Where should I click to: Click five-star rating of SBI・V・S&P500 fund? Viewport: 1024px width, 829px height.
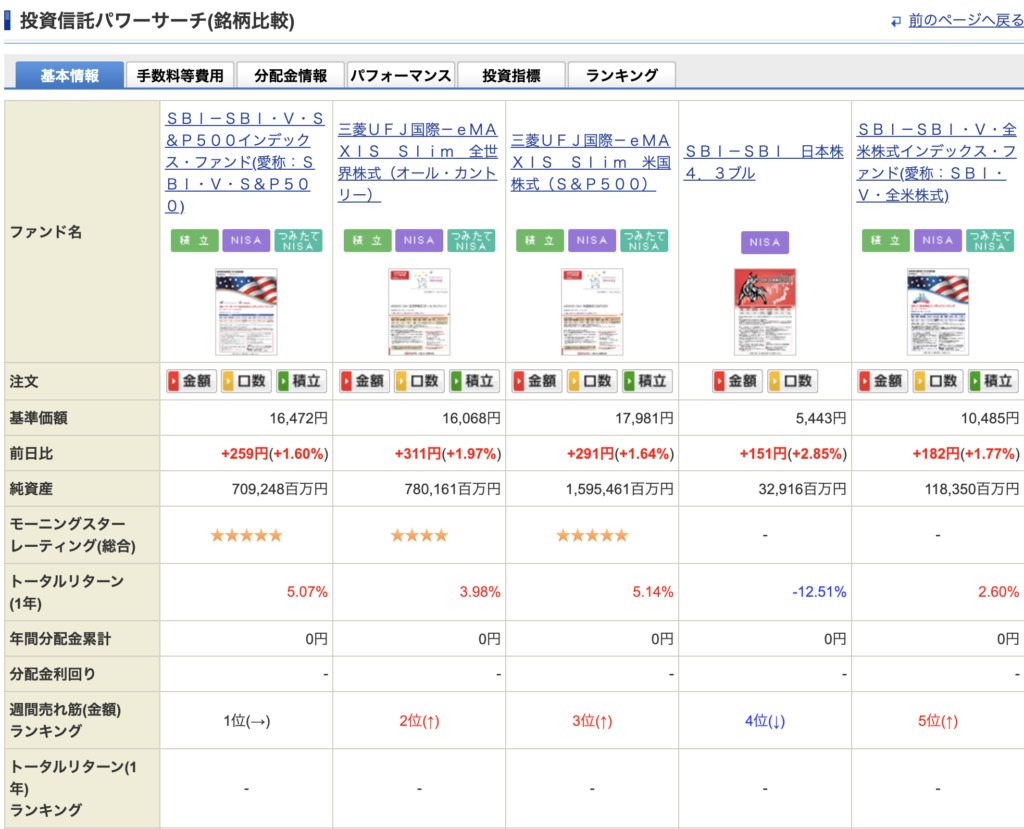coord(246,536)
